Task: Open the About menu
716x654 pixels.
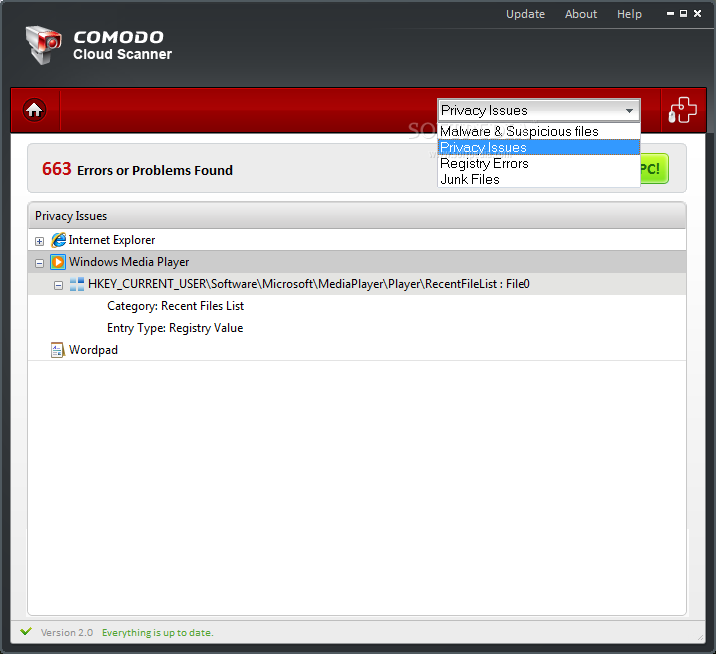Action: point(581,14)
